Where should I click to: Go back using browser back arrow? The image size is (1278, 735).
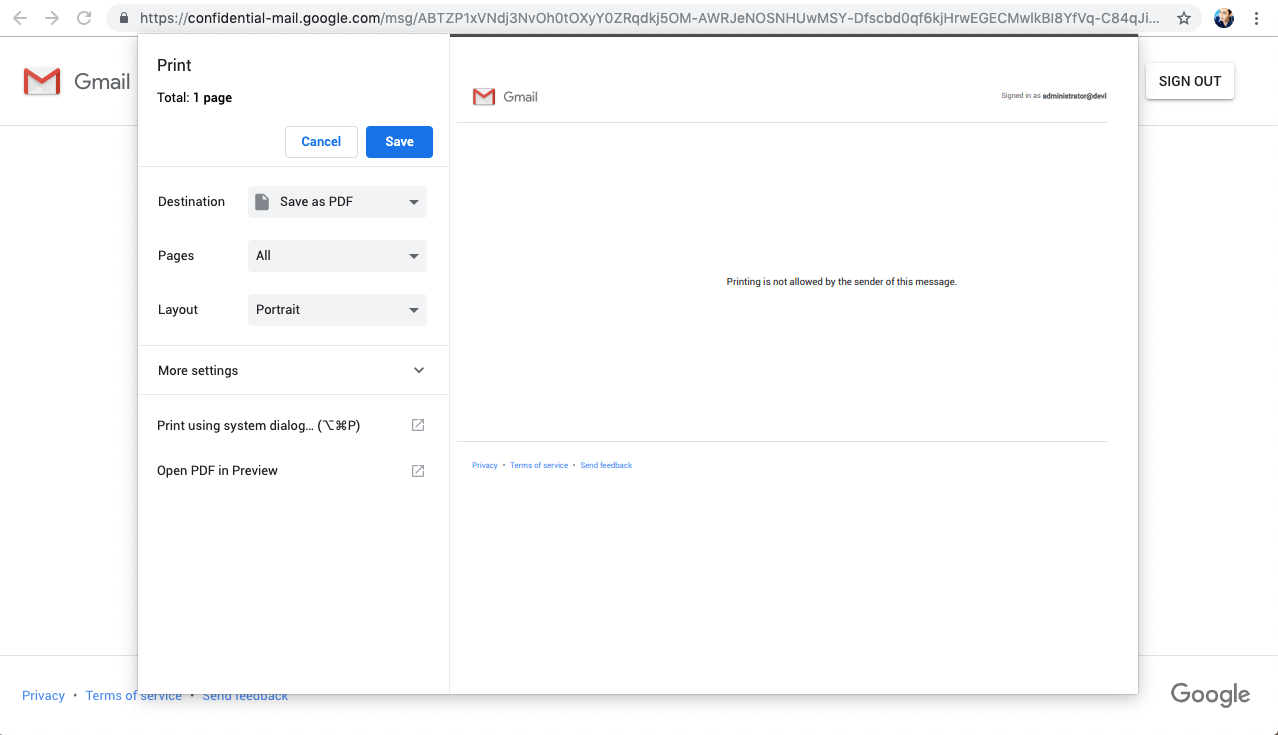20,18
